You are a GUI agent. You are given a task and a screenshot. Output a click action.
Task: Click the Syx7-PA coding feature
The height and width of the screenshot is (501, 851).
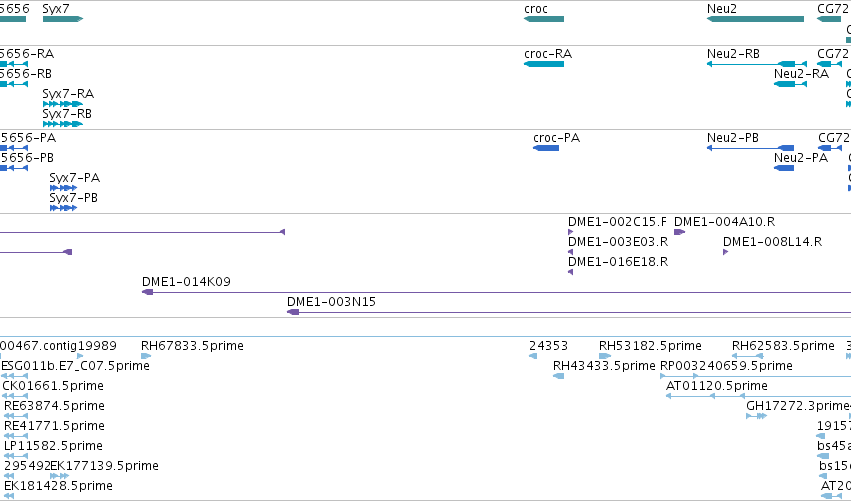click(63, 188)
